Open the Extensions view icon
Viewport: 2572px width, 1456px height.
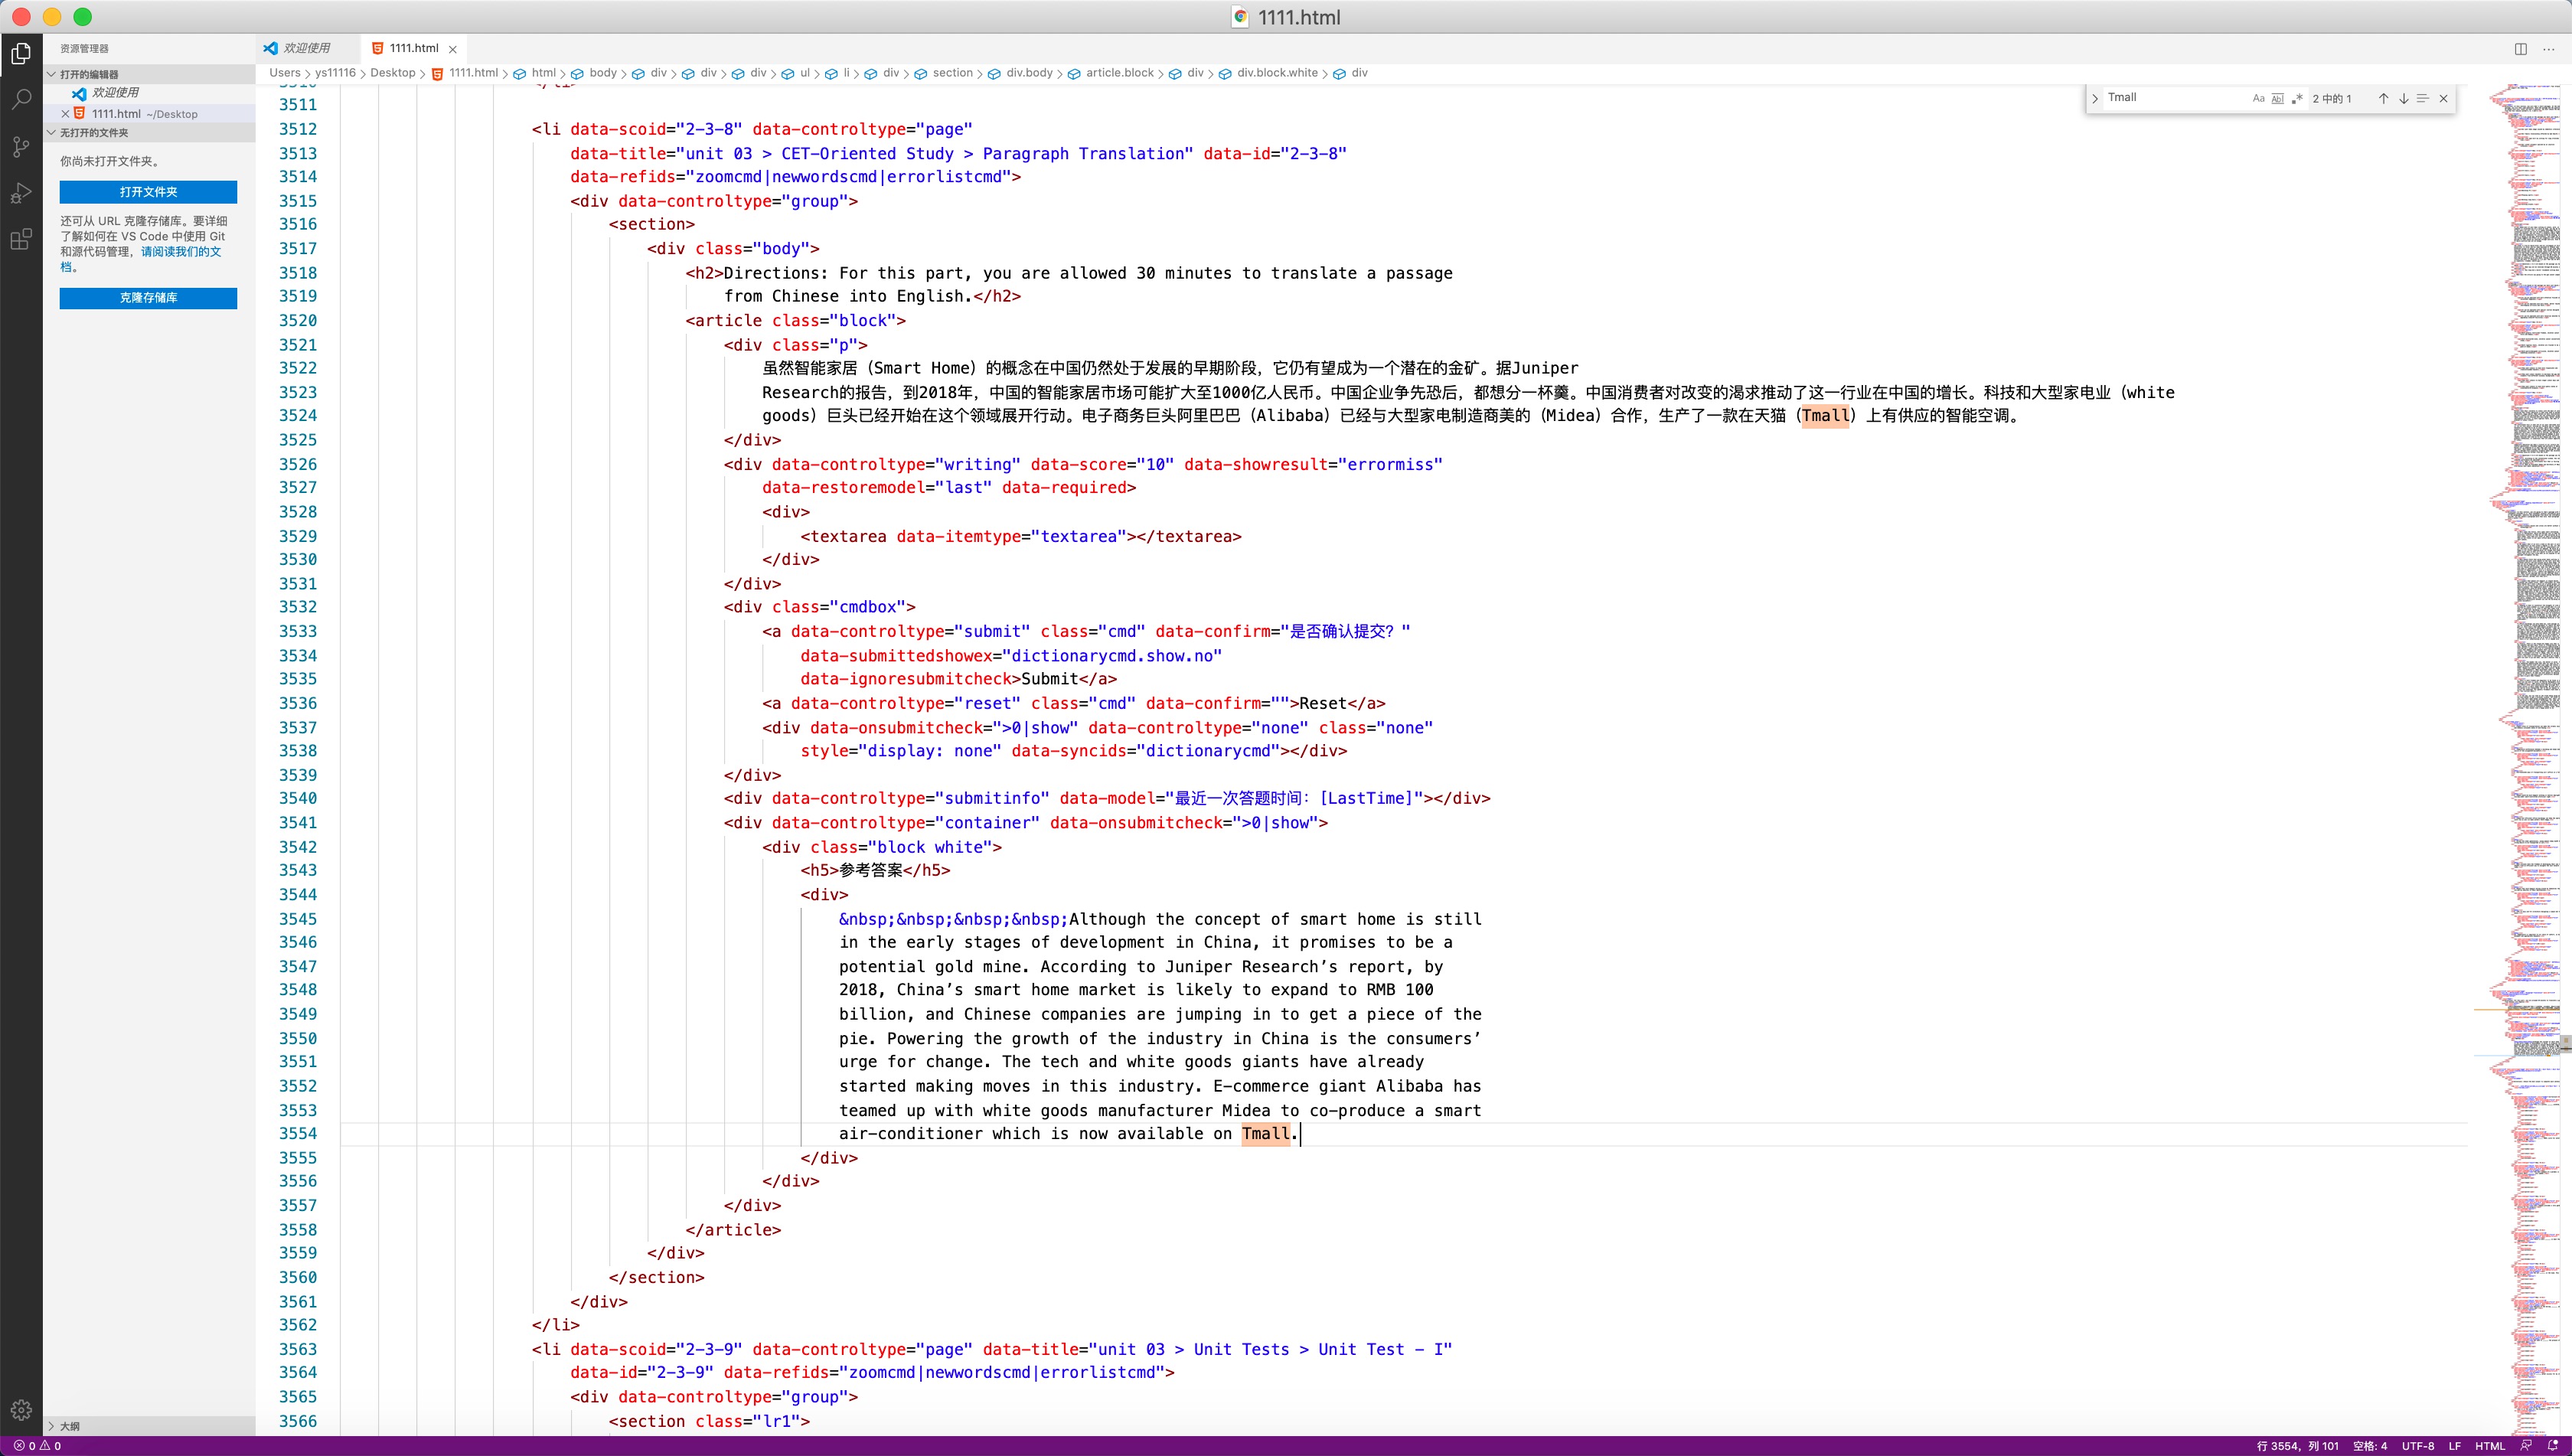point(21,240)
